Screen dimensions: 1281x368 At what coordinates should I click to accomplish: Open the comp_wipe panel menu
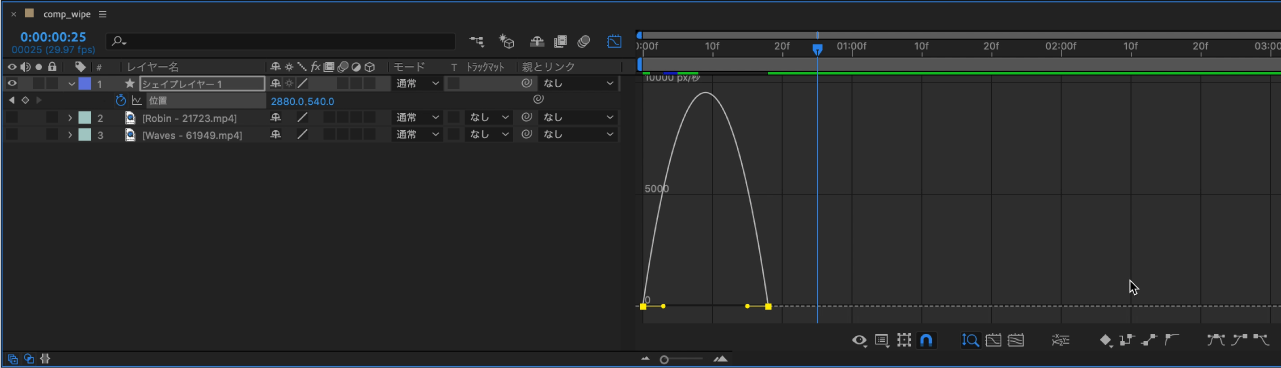click(103, 14)
